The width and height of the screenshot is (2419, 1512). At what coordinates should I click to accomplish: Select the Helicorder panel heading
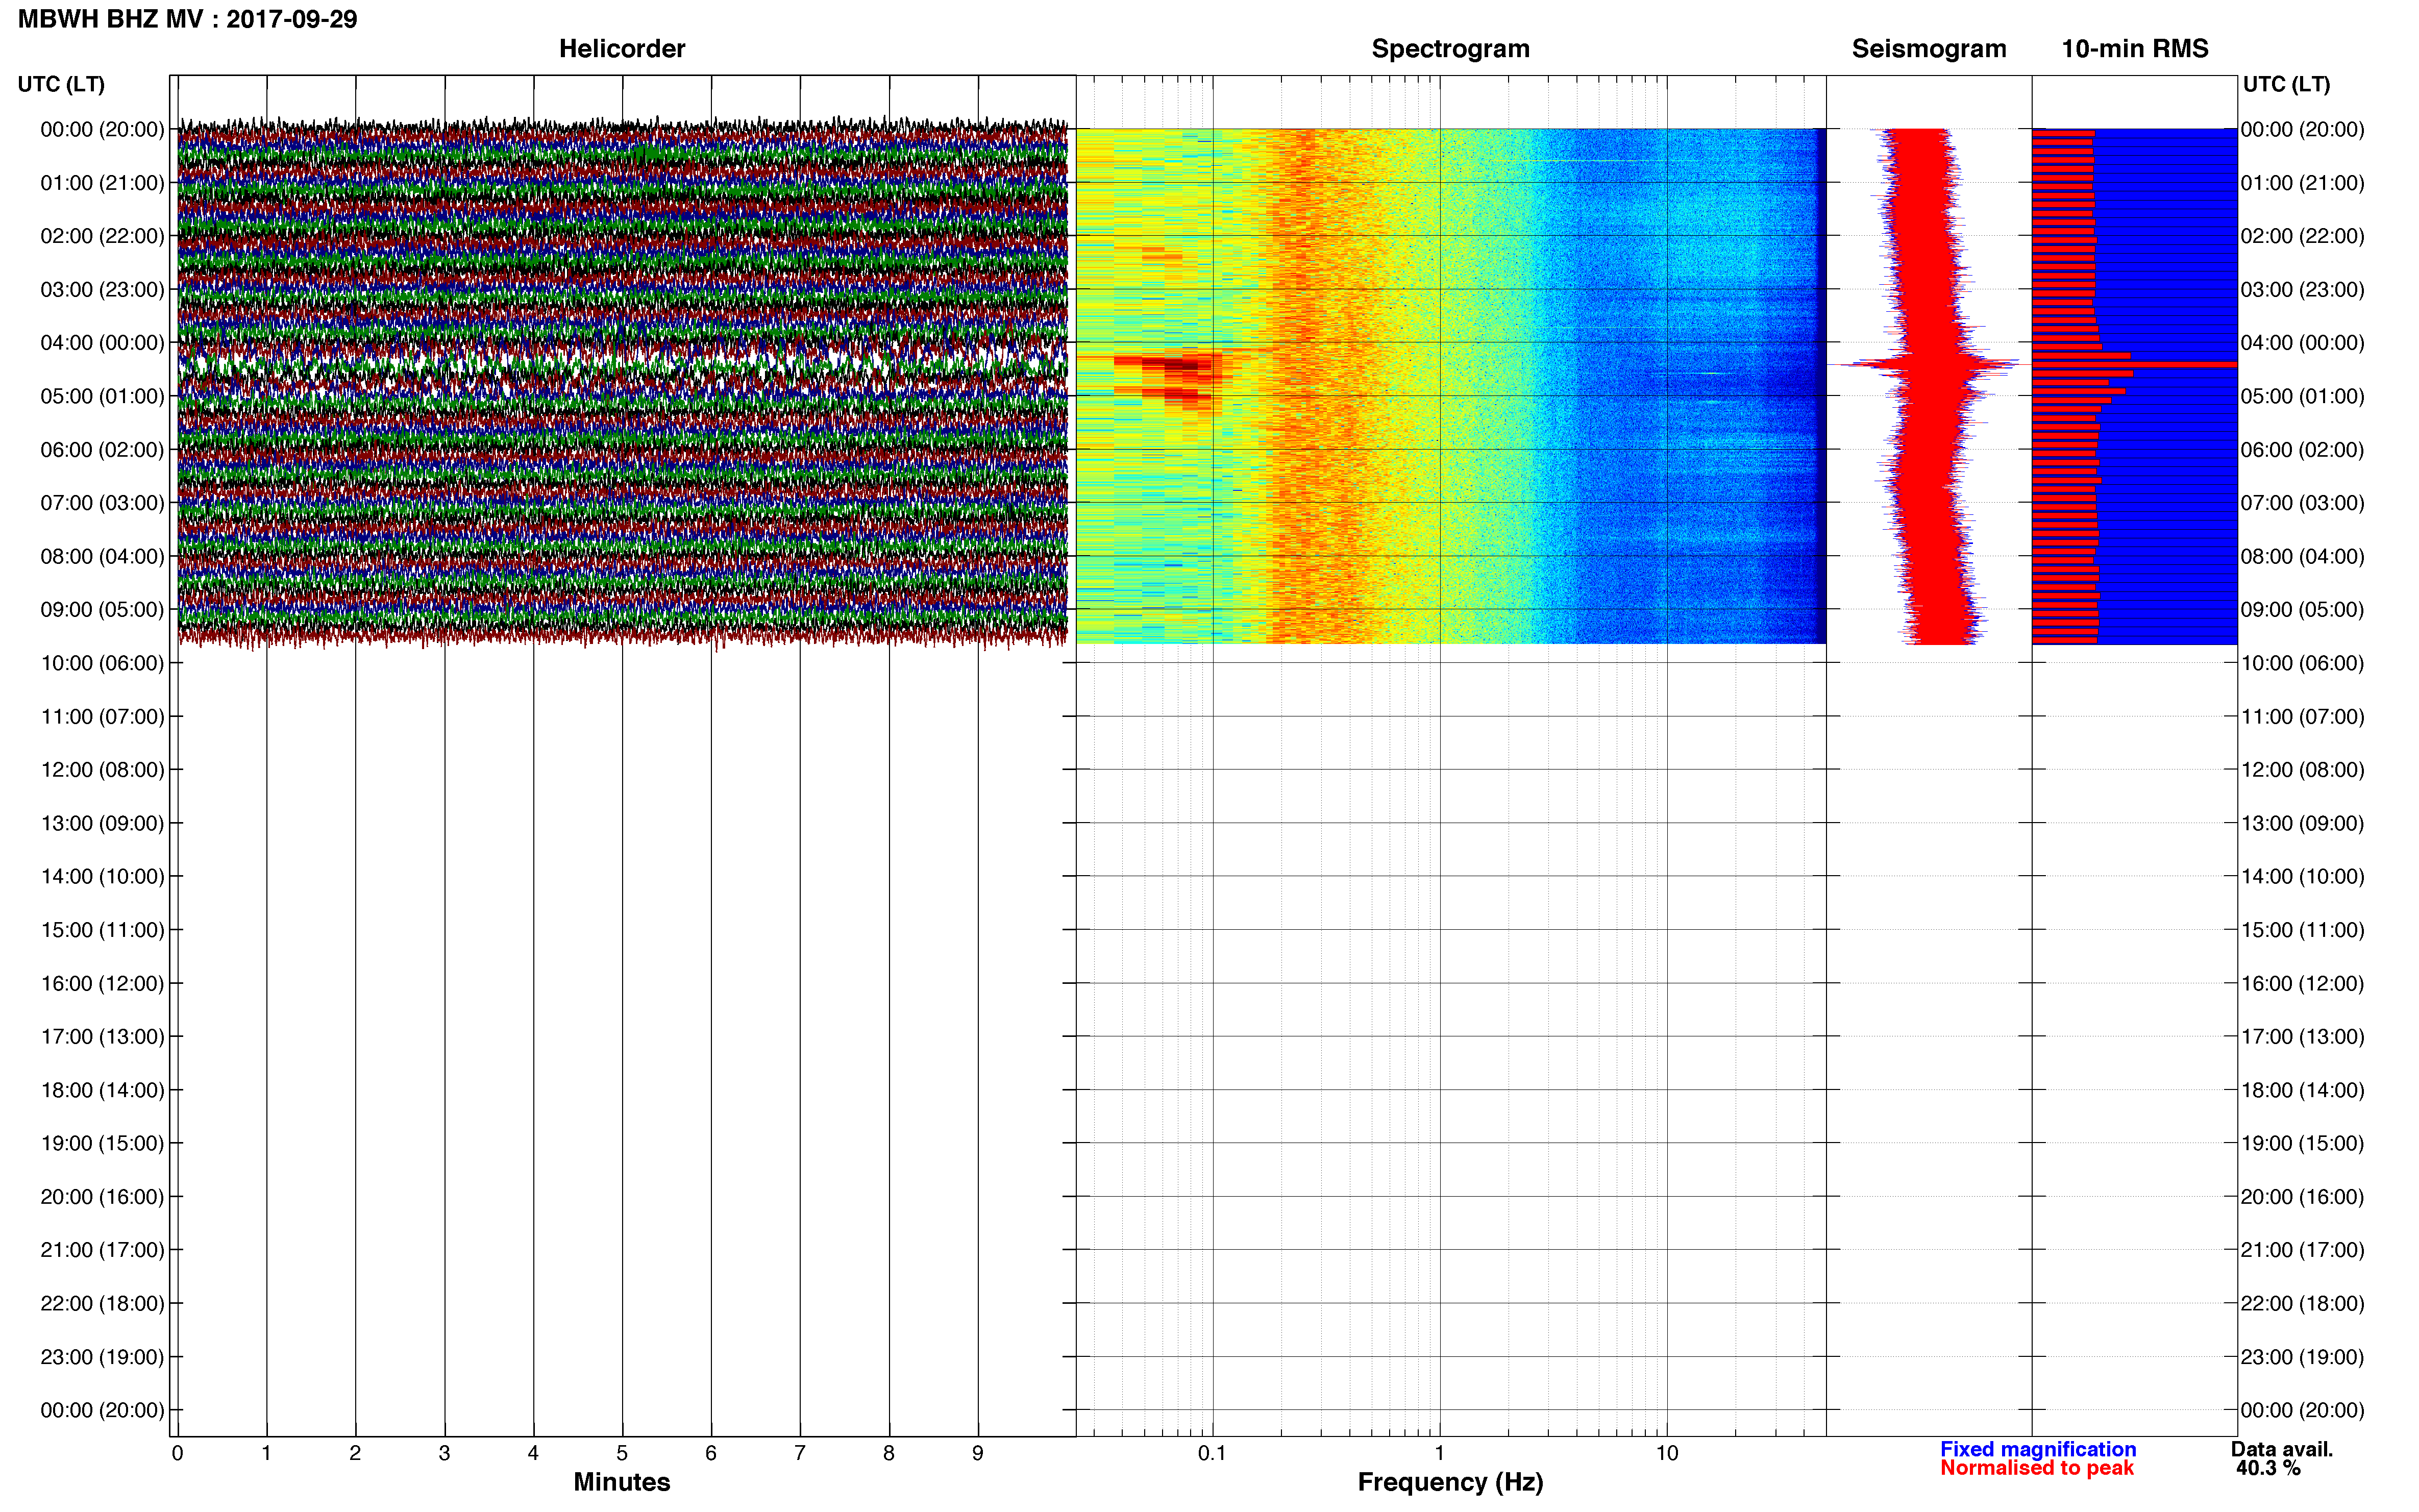622,49
